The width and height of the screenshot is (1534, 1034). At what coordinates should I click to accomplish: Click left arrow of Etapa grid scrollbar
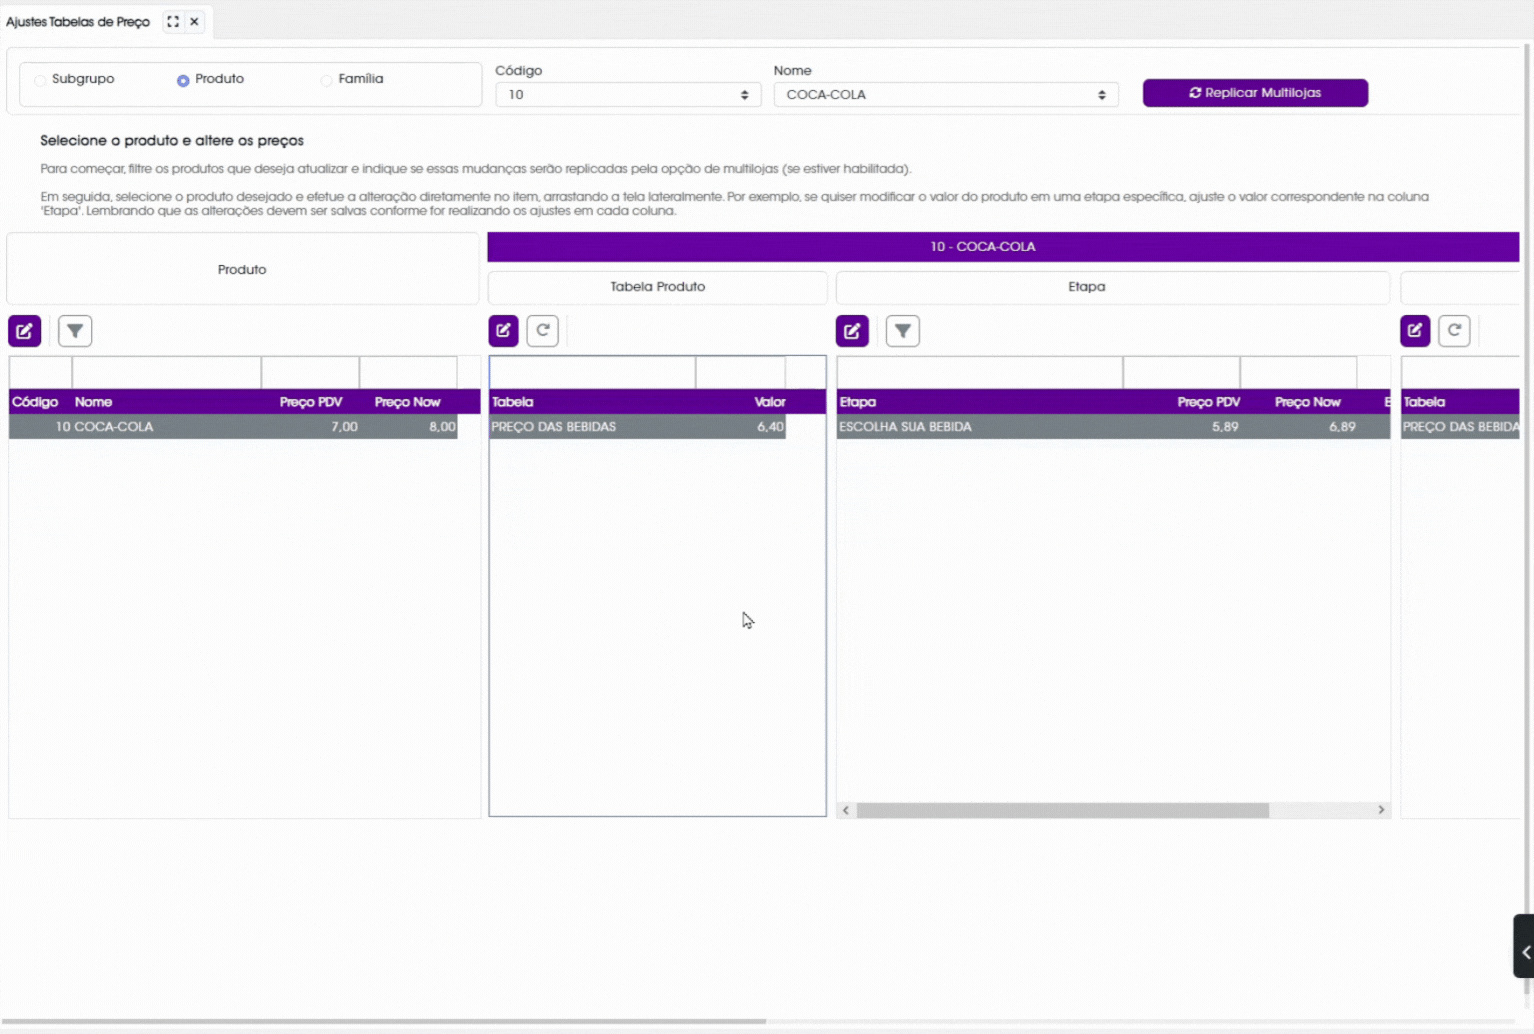[x=846, y=810]
